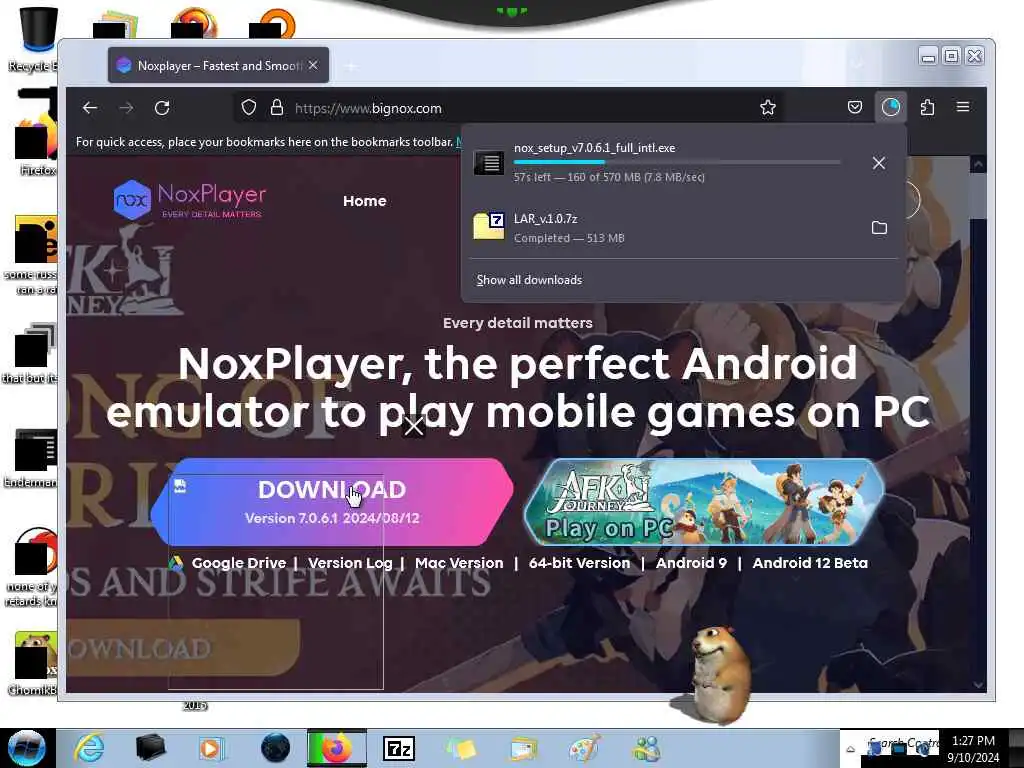
Task: Reload the page in Firefox
Action: click(162, 108)
